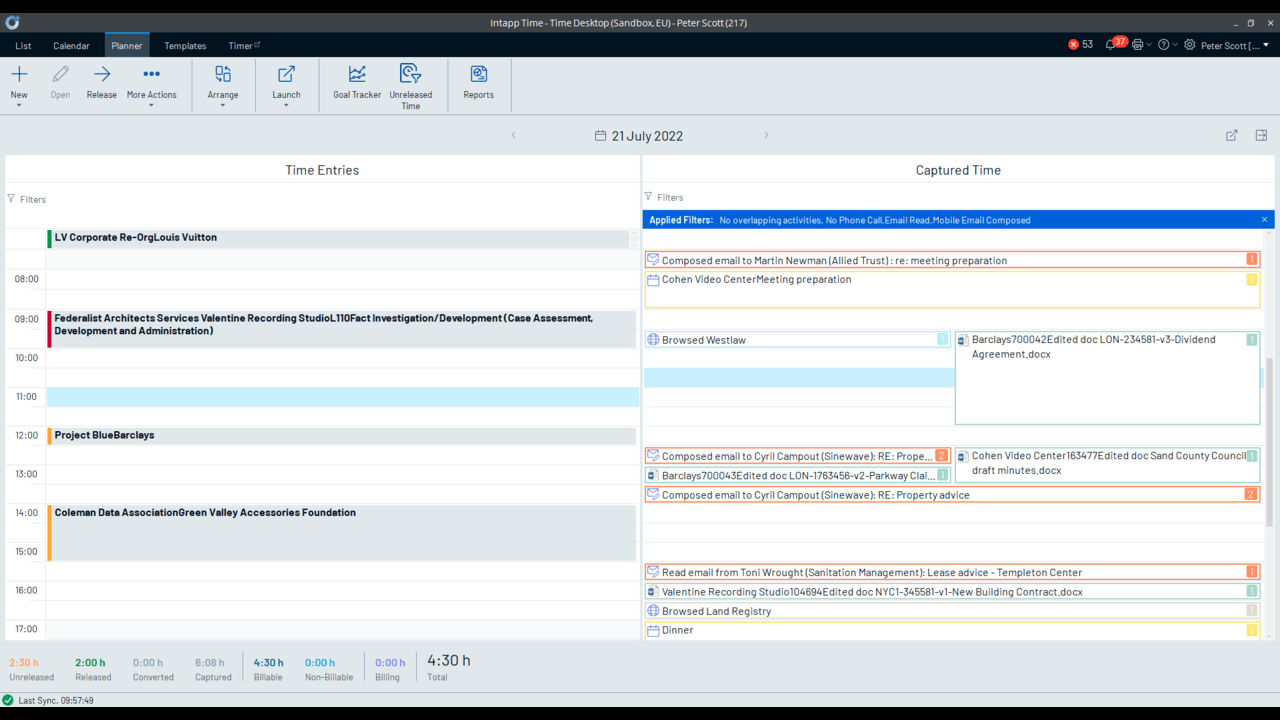Open the Templates tab

click(x=185, y=45)
